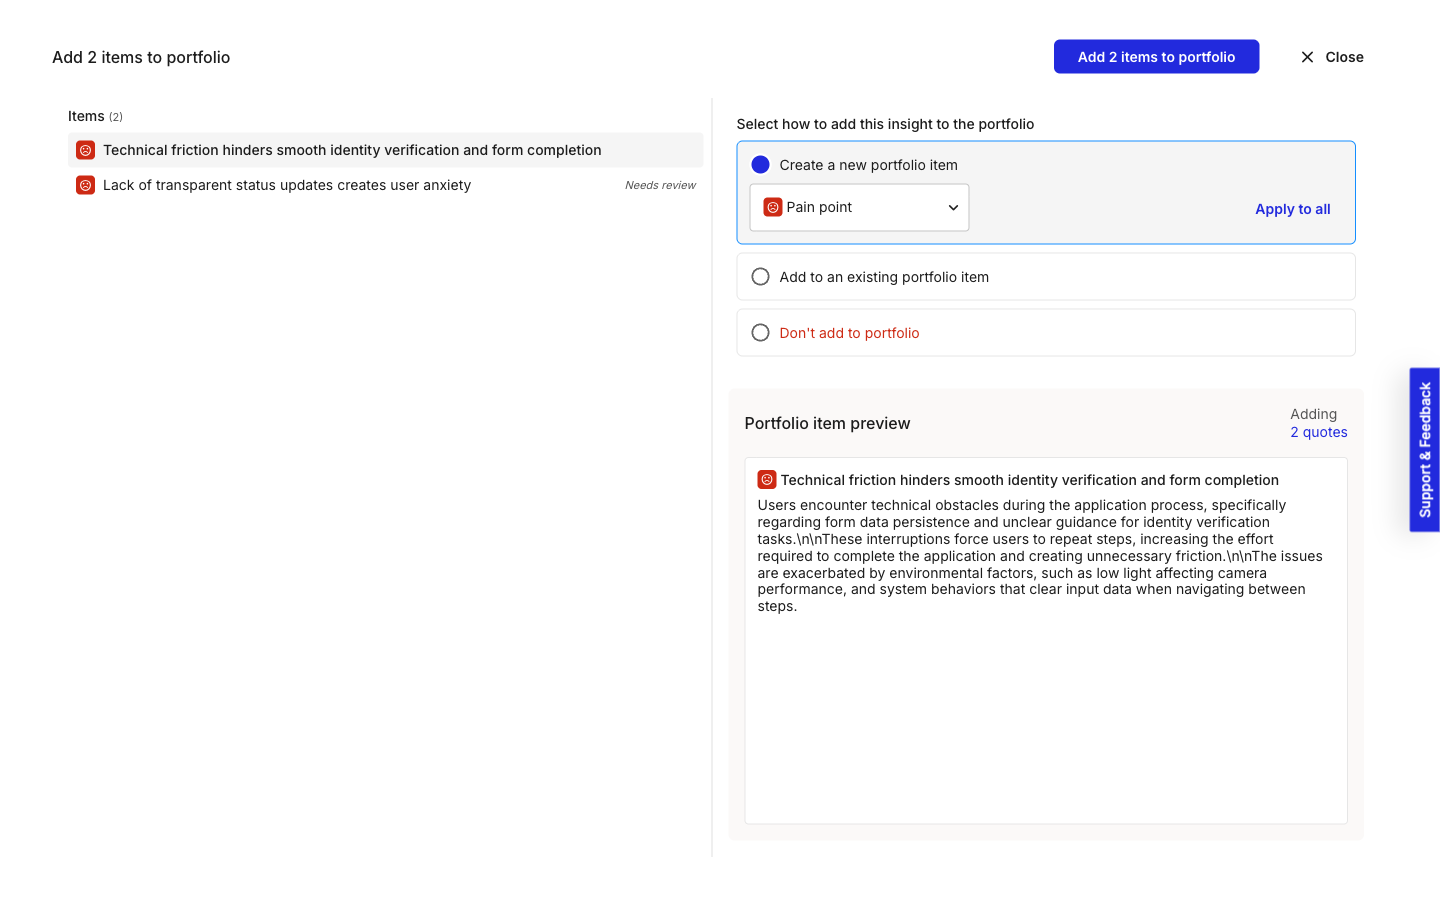Open the Support & Feedback side tab

click(x=1425, y=450)
